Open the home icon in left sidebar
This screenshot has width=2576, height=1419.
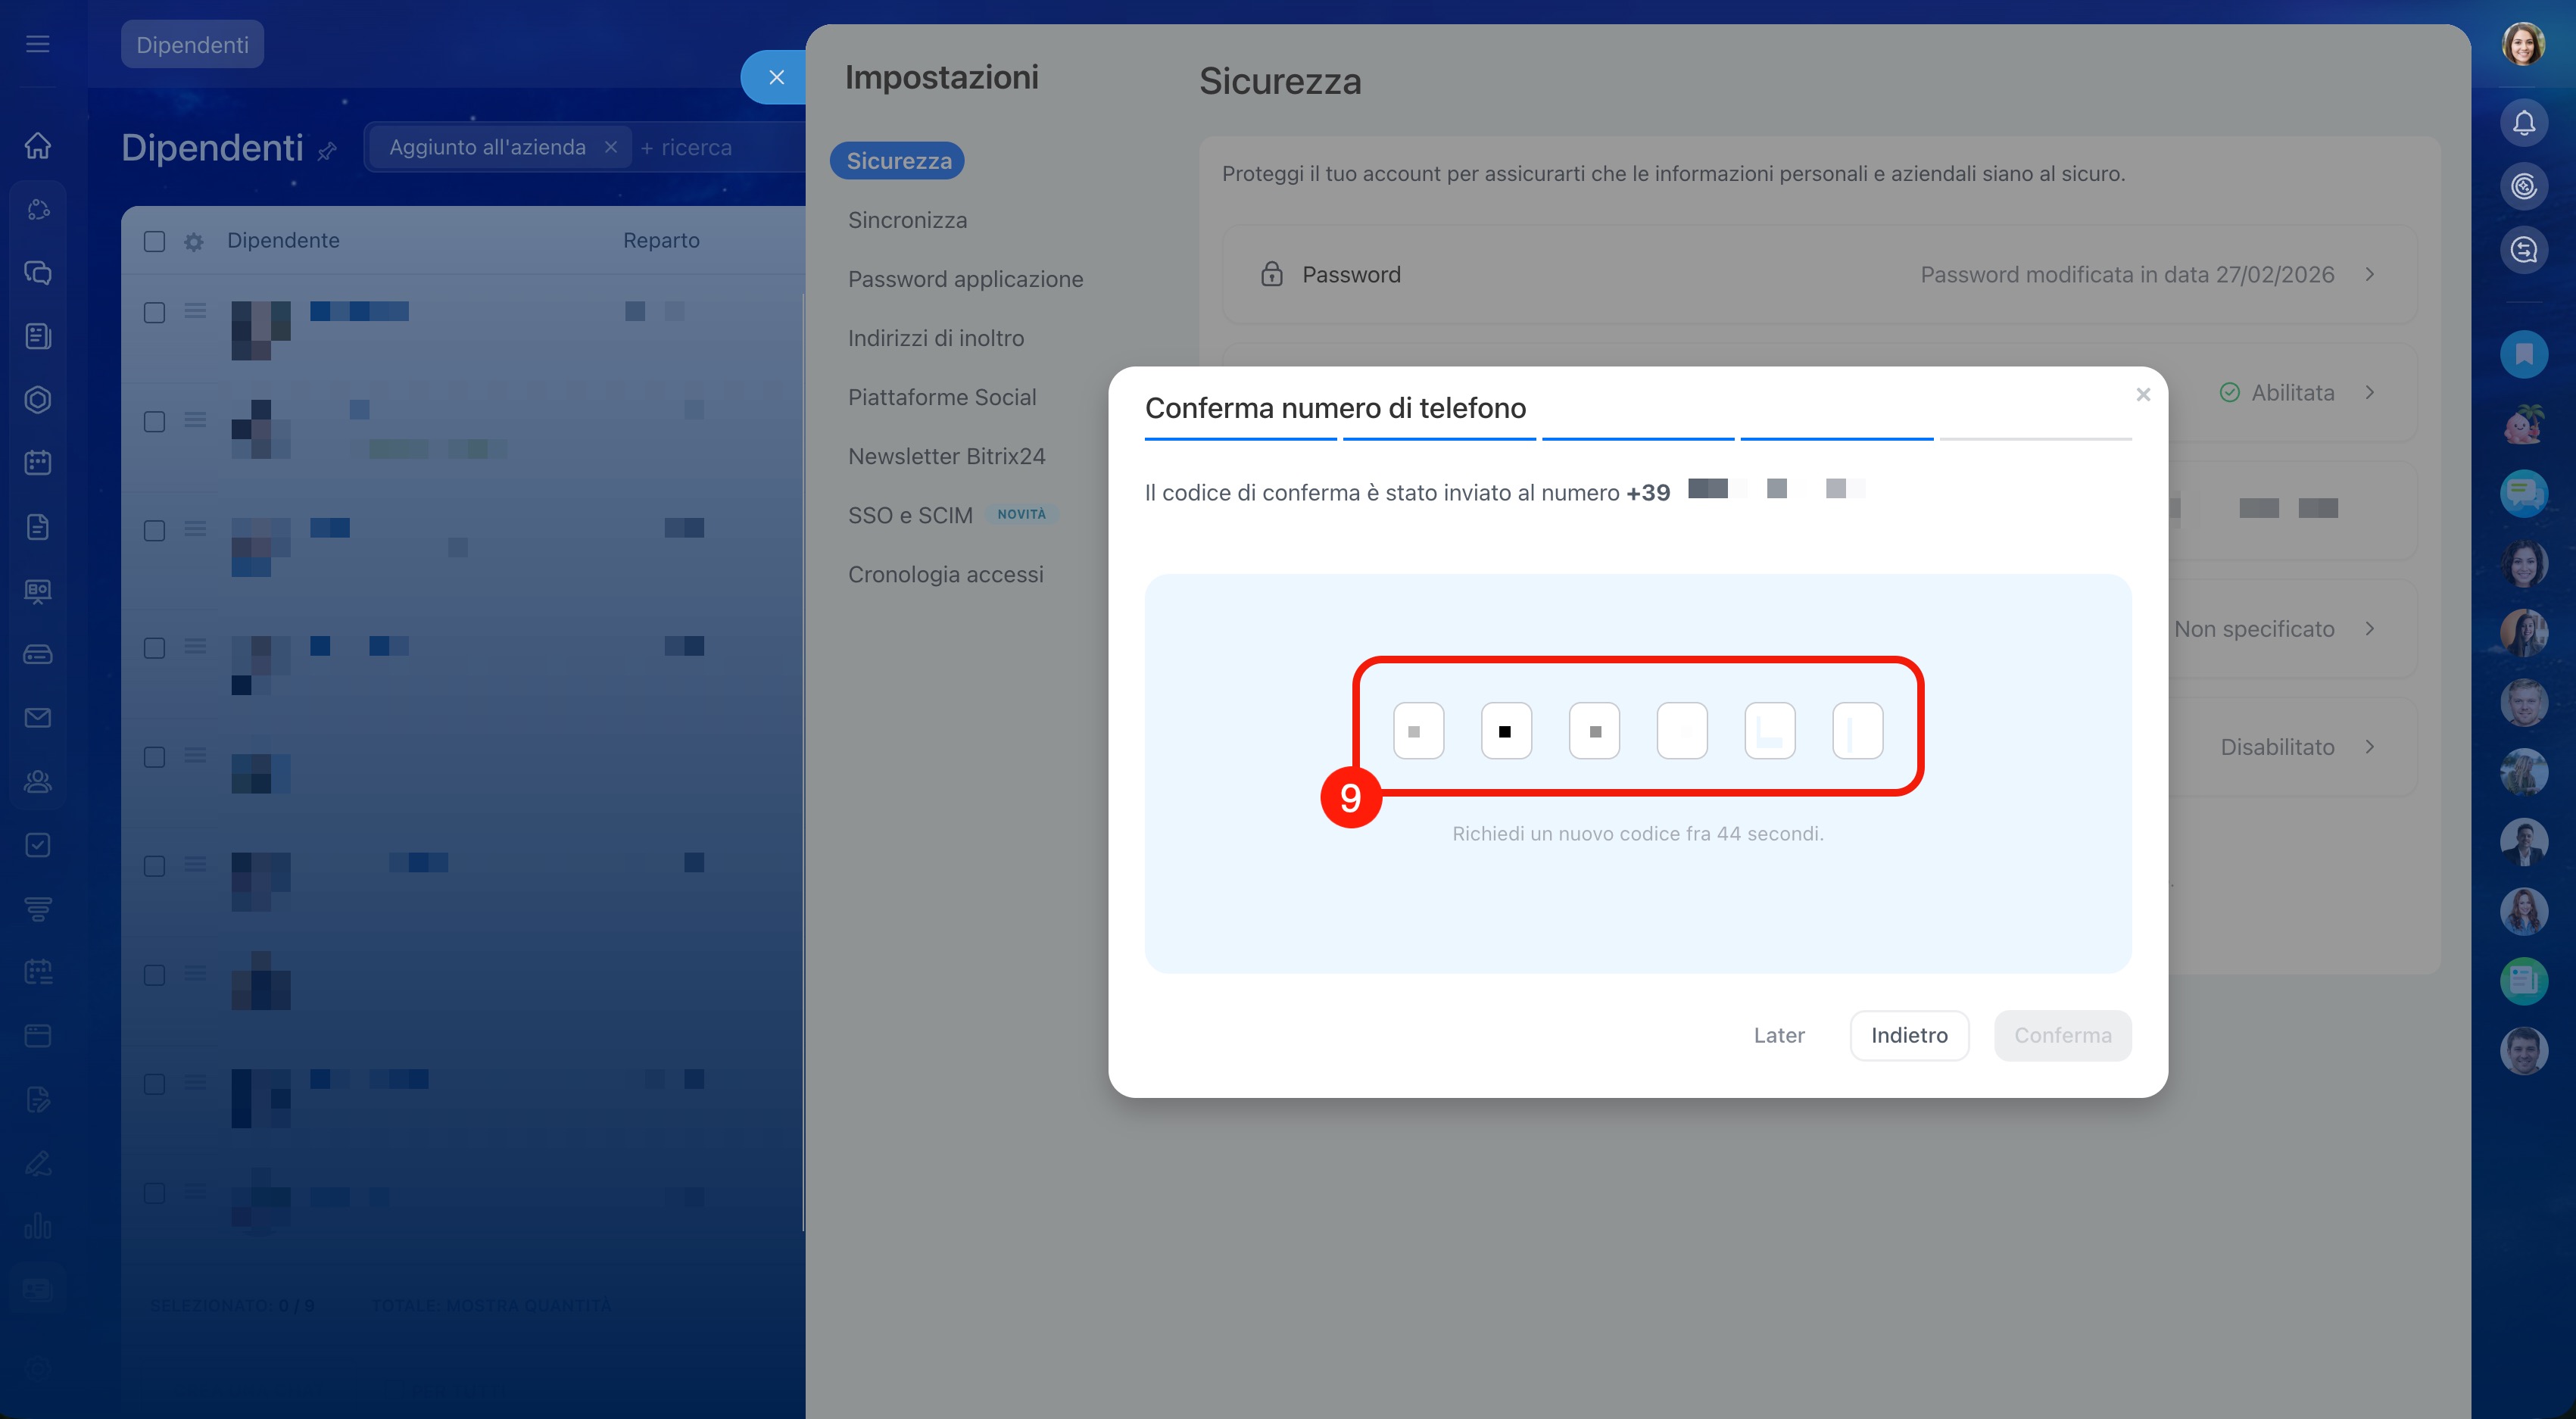click(x=38, y=146)
